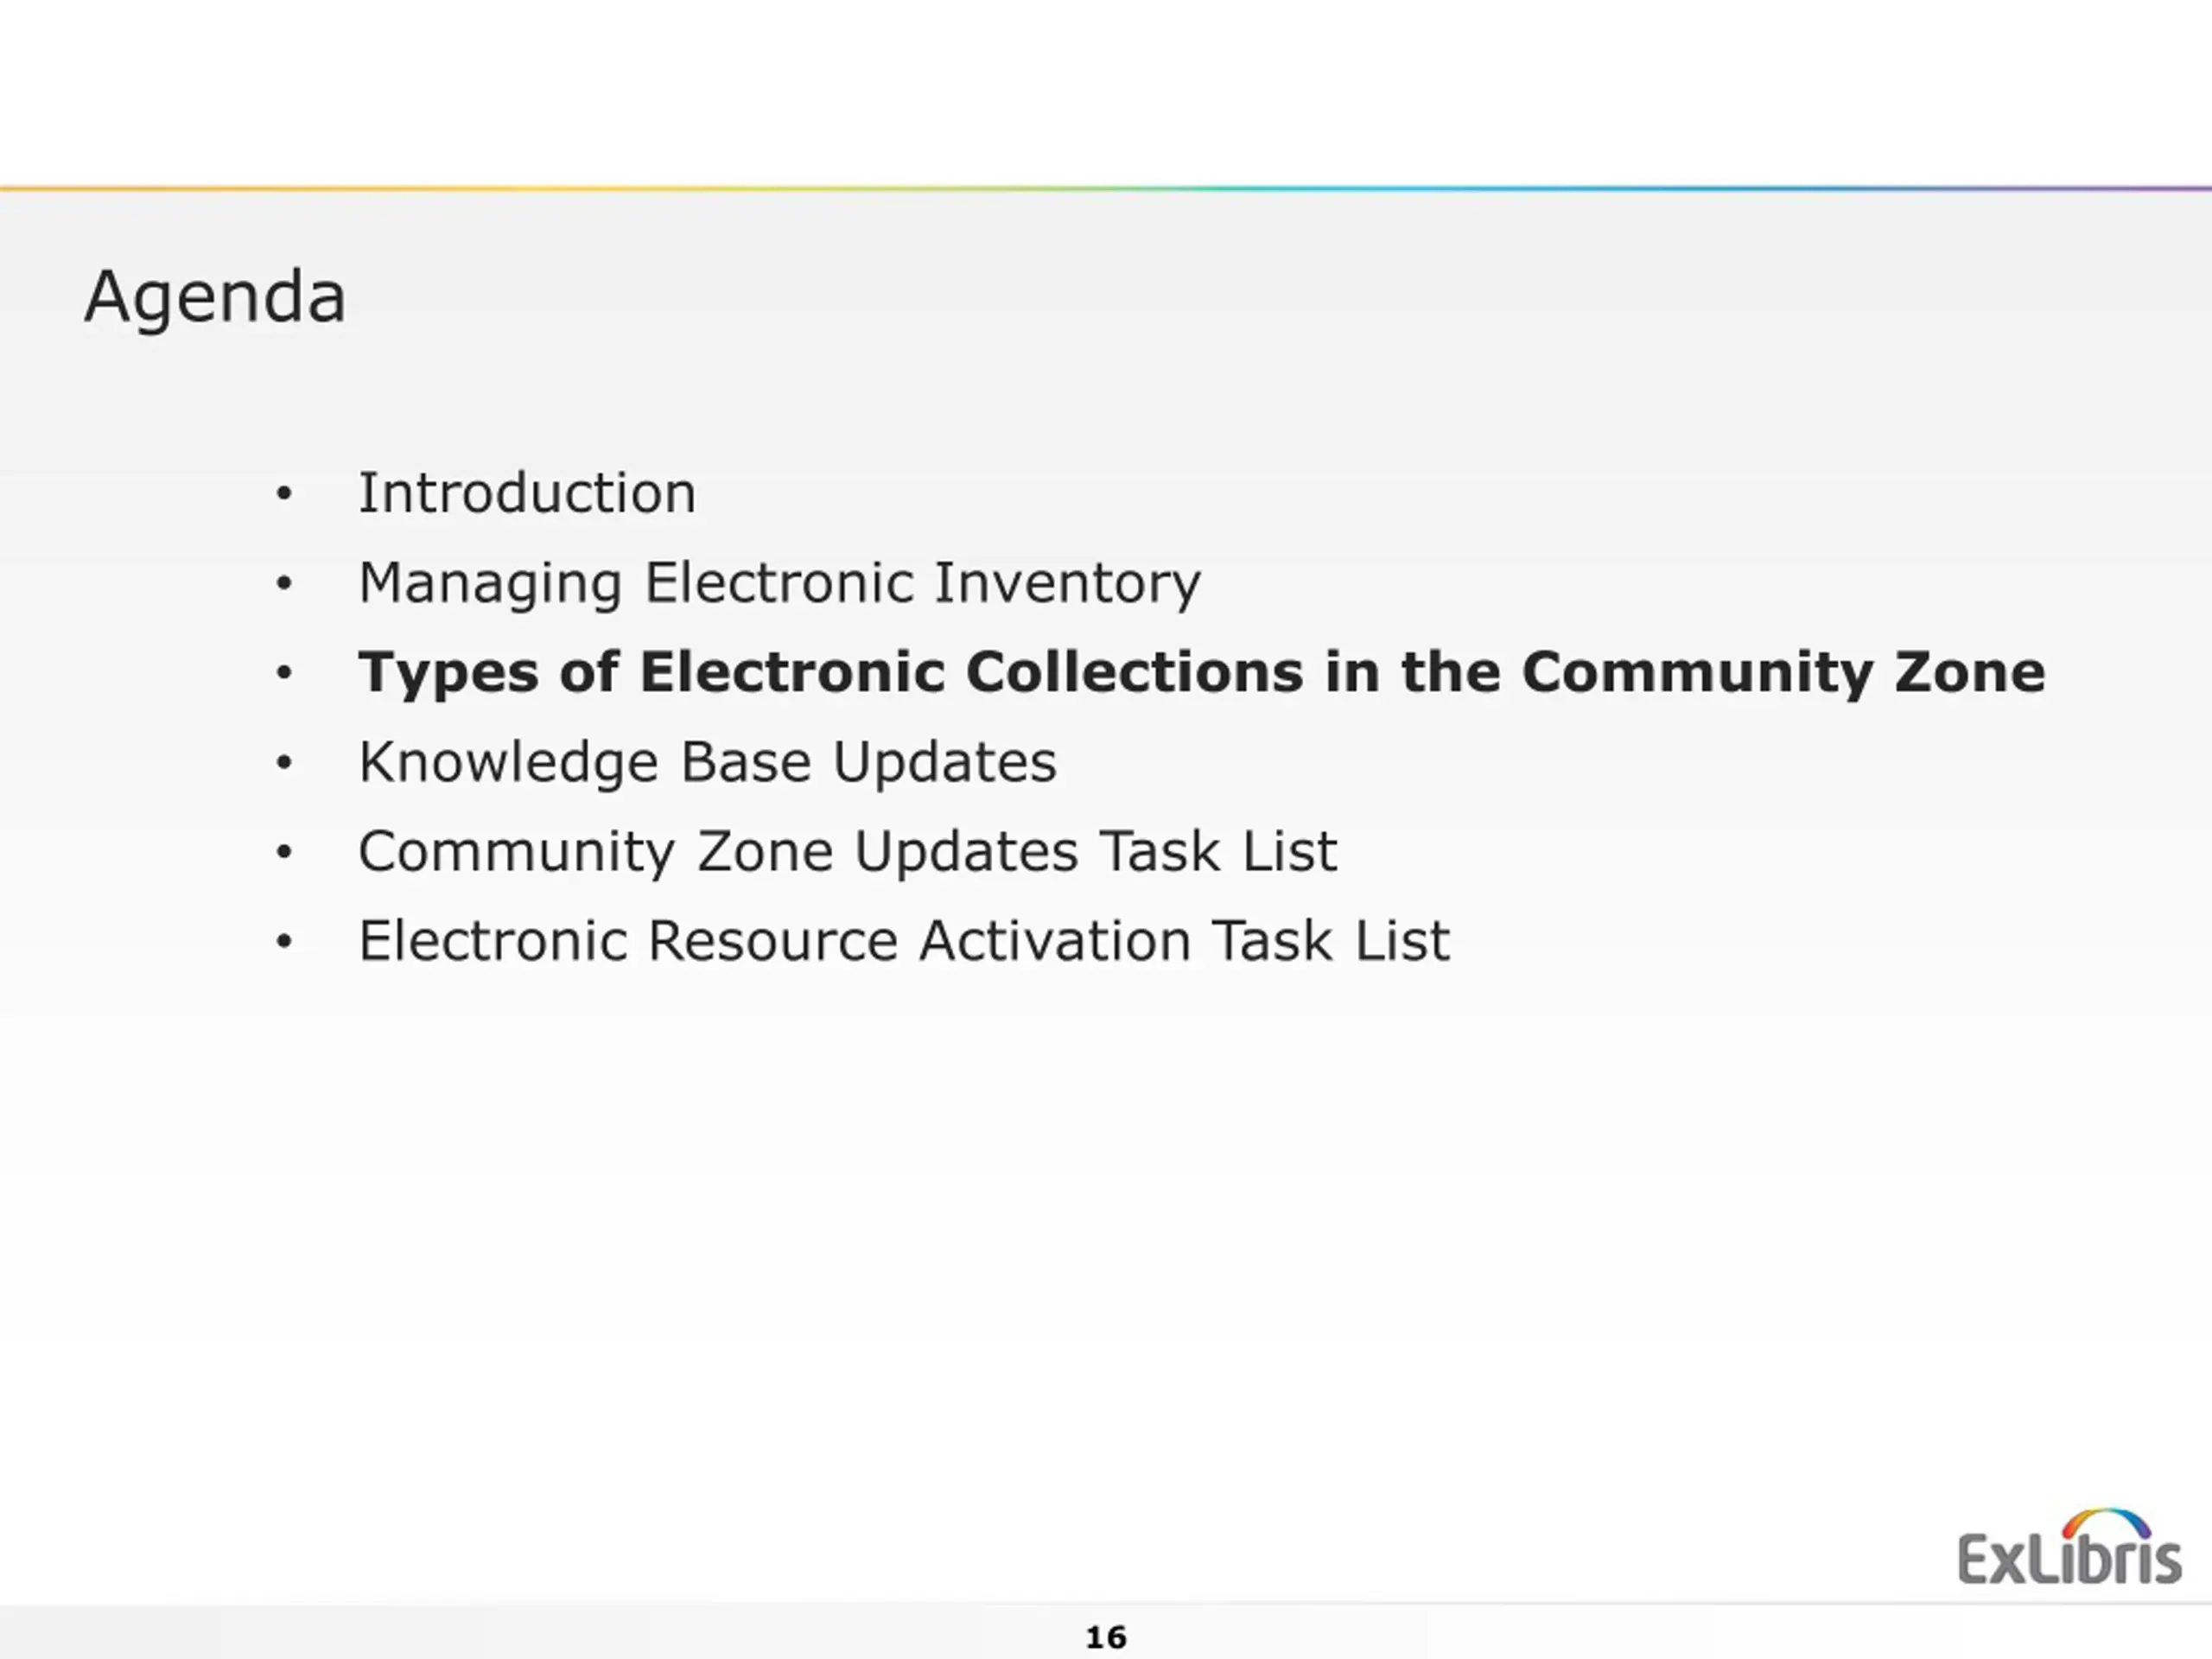Click the rainbow gradient line under the header
This screenshot has height=1659, width=2212.
pyautogui.click(x=1106, y=188)
